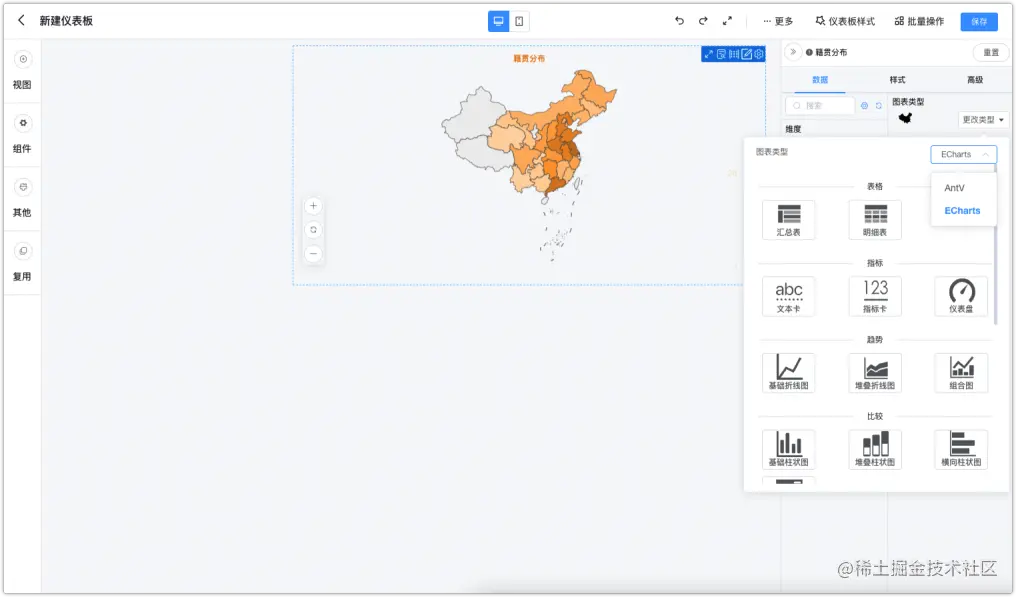The width and height of the screenshot is (1016, 597).
Task: Select the 文本卡 chart type
Action: click(x=789, y=297)
